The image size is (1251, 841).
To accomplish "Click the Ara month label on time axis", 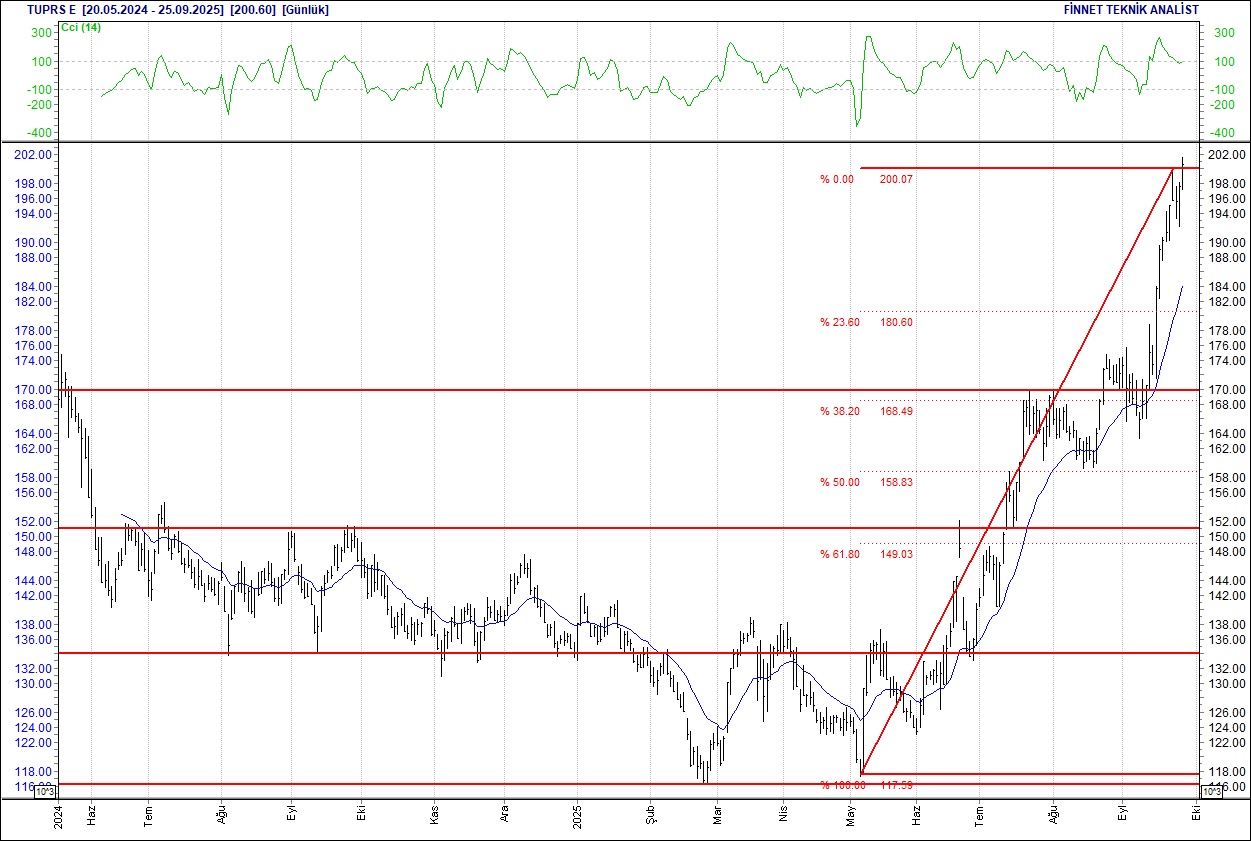I will click(x=505, y=815).
